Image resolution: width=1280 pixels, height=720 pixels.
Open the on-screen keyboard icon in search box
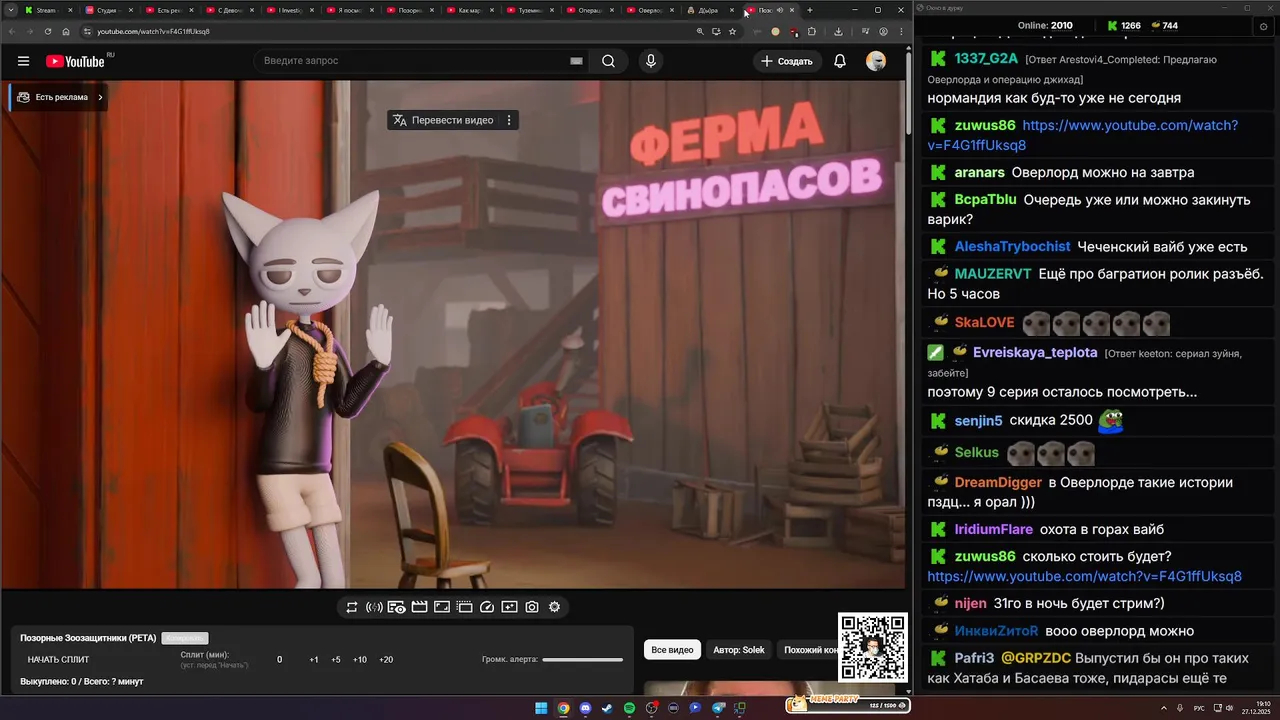(576, 61)
